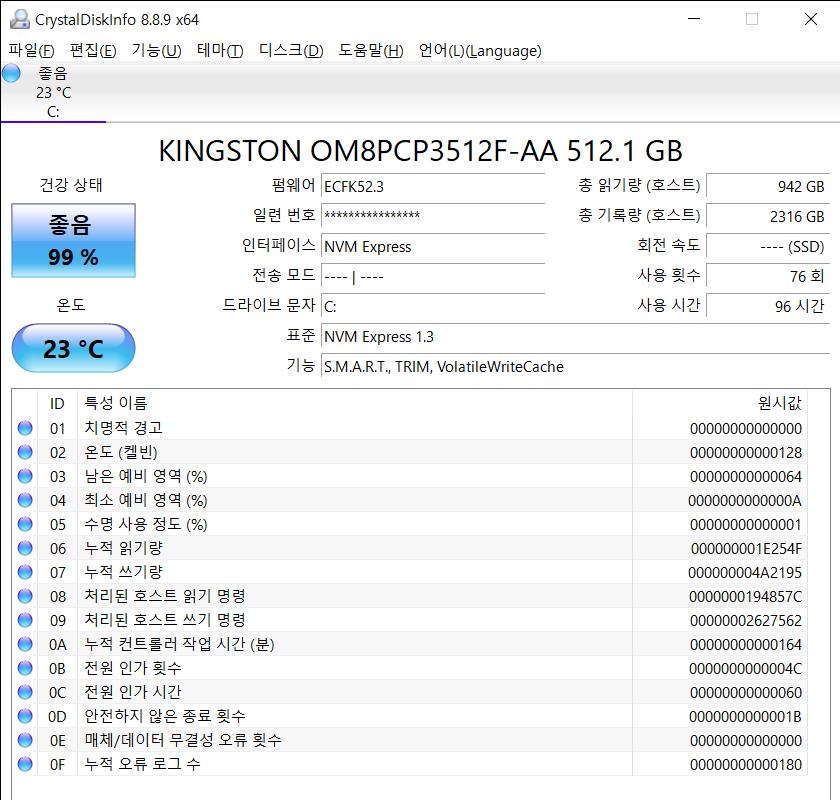The image size is (840, 800).
Task: Click rotation speed value ---- (SSD)
Action: click(768, 246)
